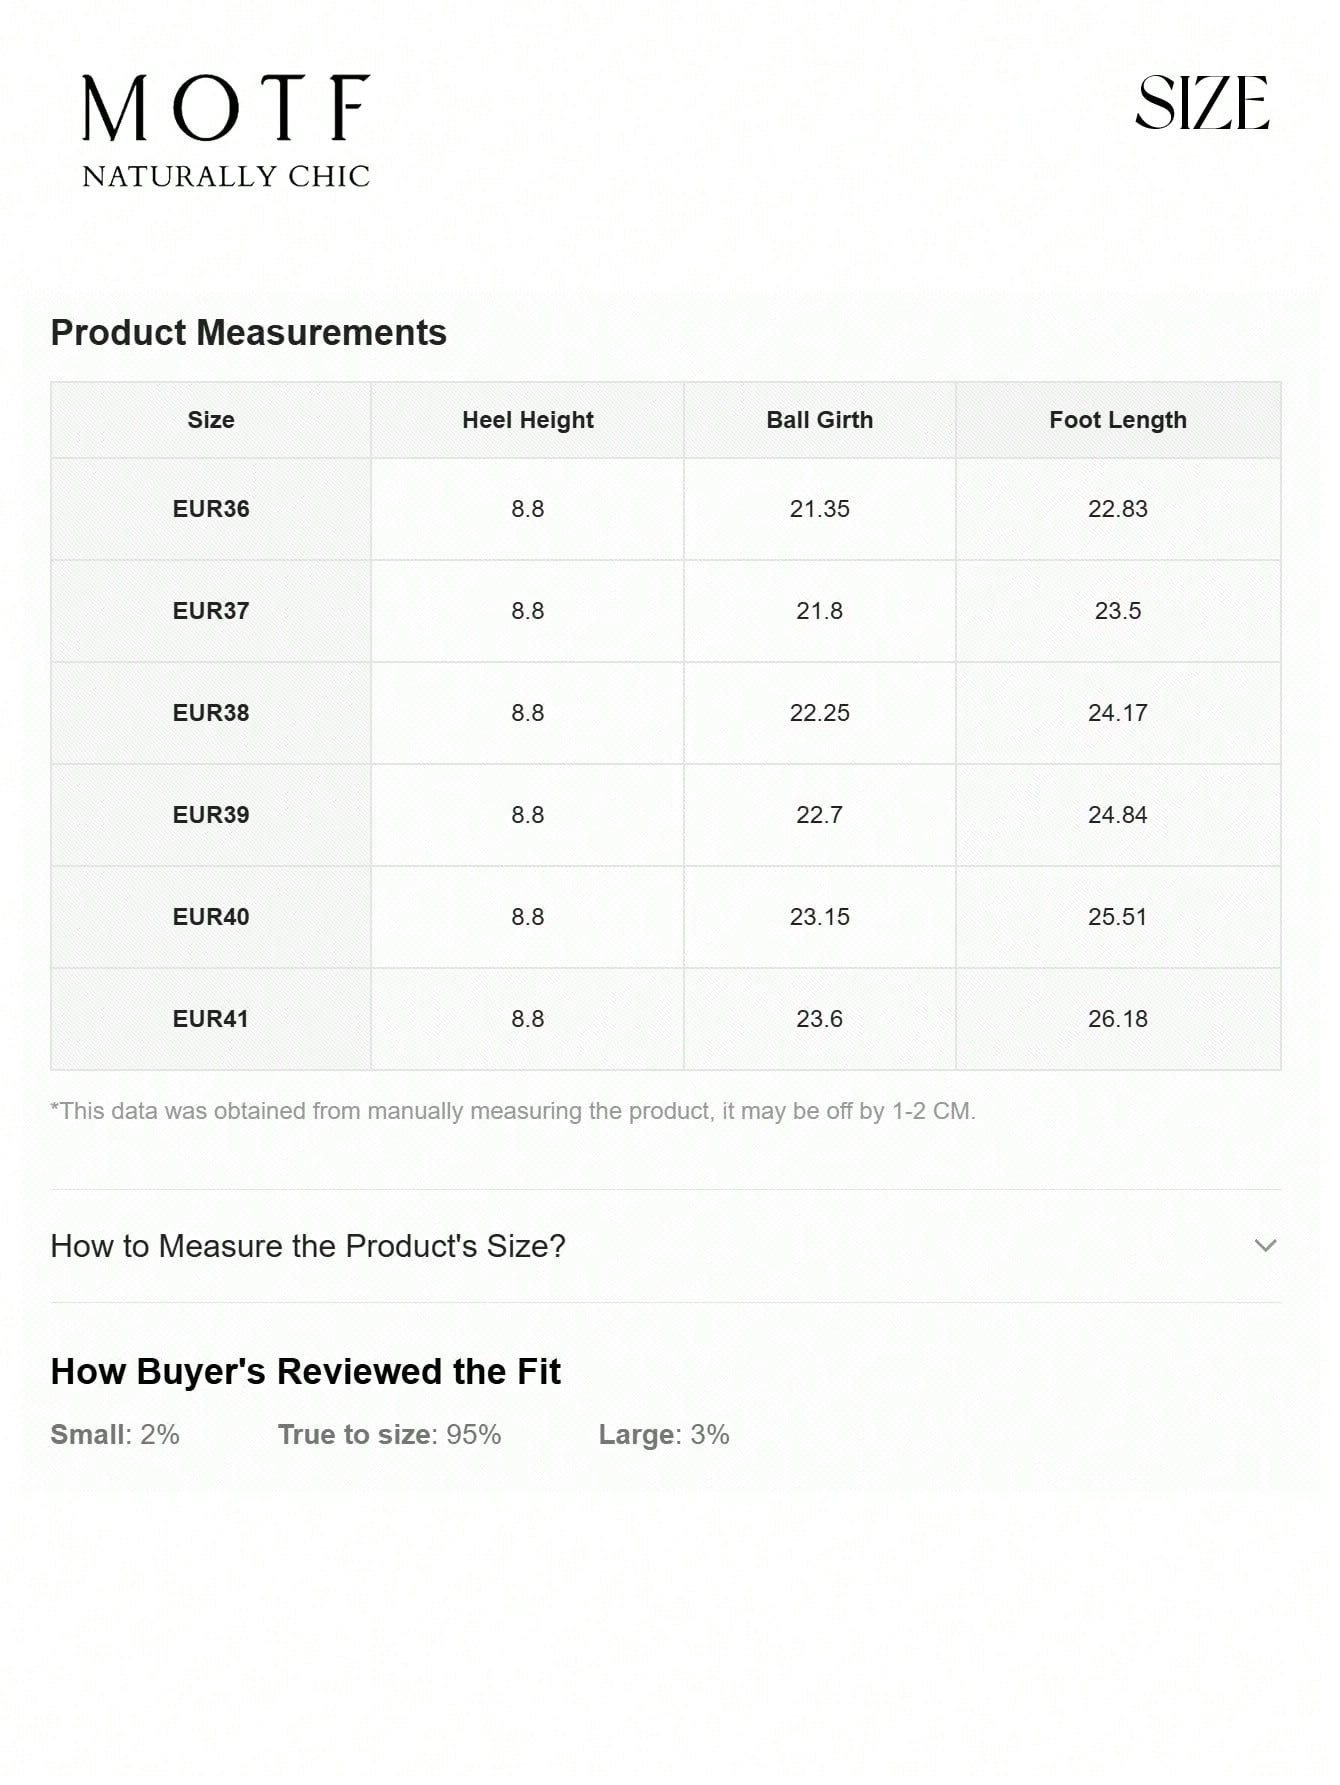Click the True to size 95% rating

(x=389, y=1435)
